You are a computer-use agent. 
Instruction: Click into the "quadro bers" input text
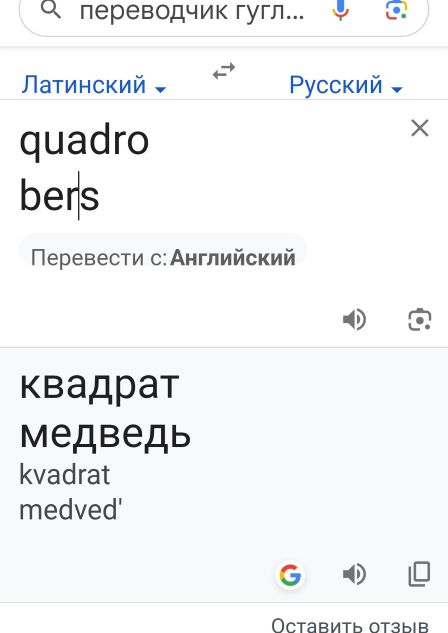tap(84, 168)
